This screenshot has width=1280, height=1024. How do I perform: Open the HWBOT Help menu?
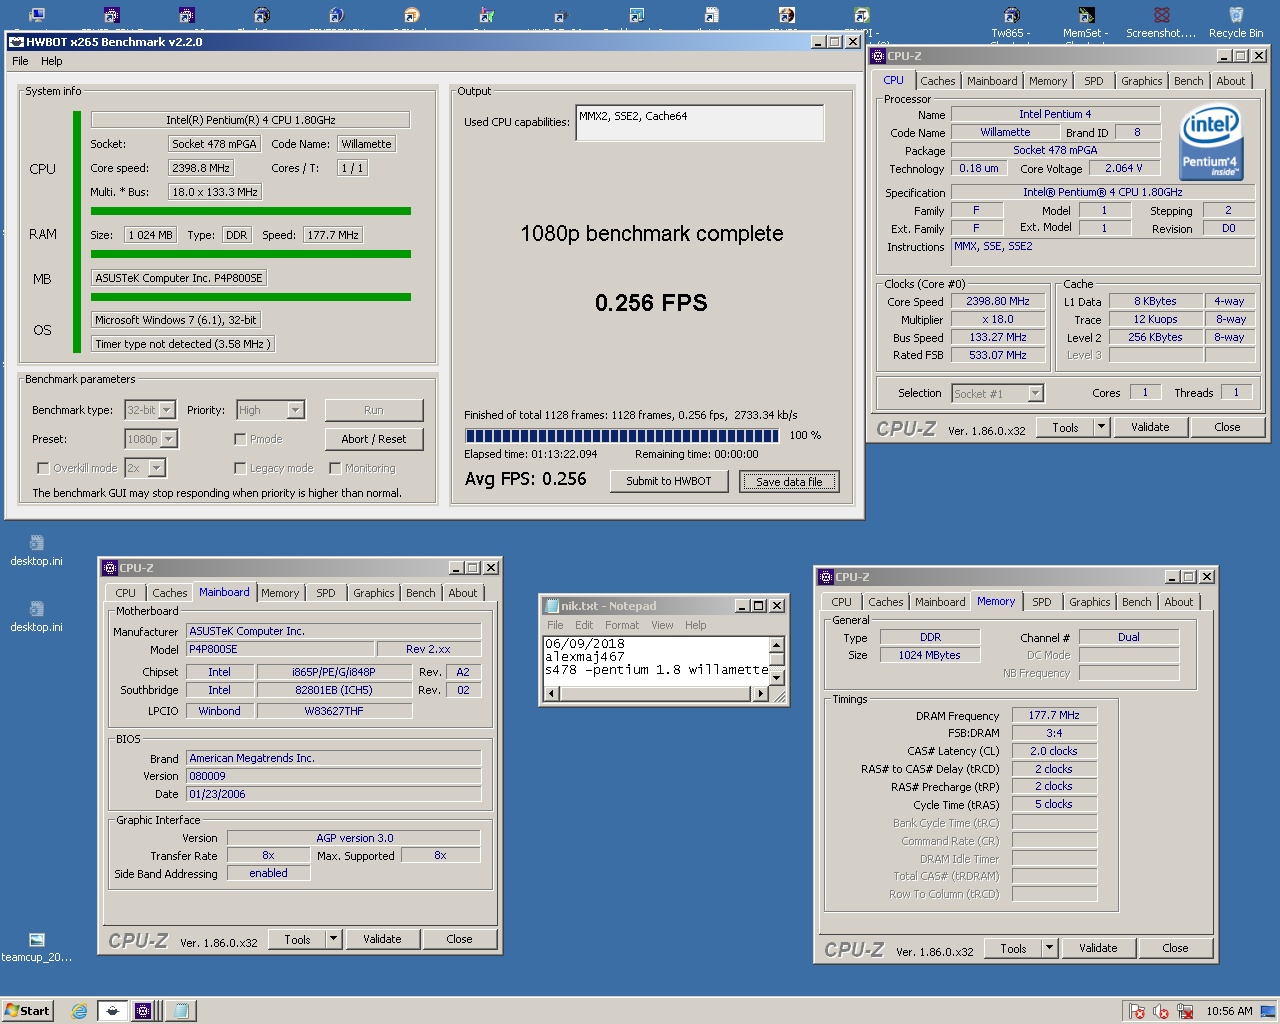tap(52, 61)
